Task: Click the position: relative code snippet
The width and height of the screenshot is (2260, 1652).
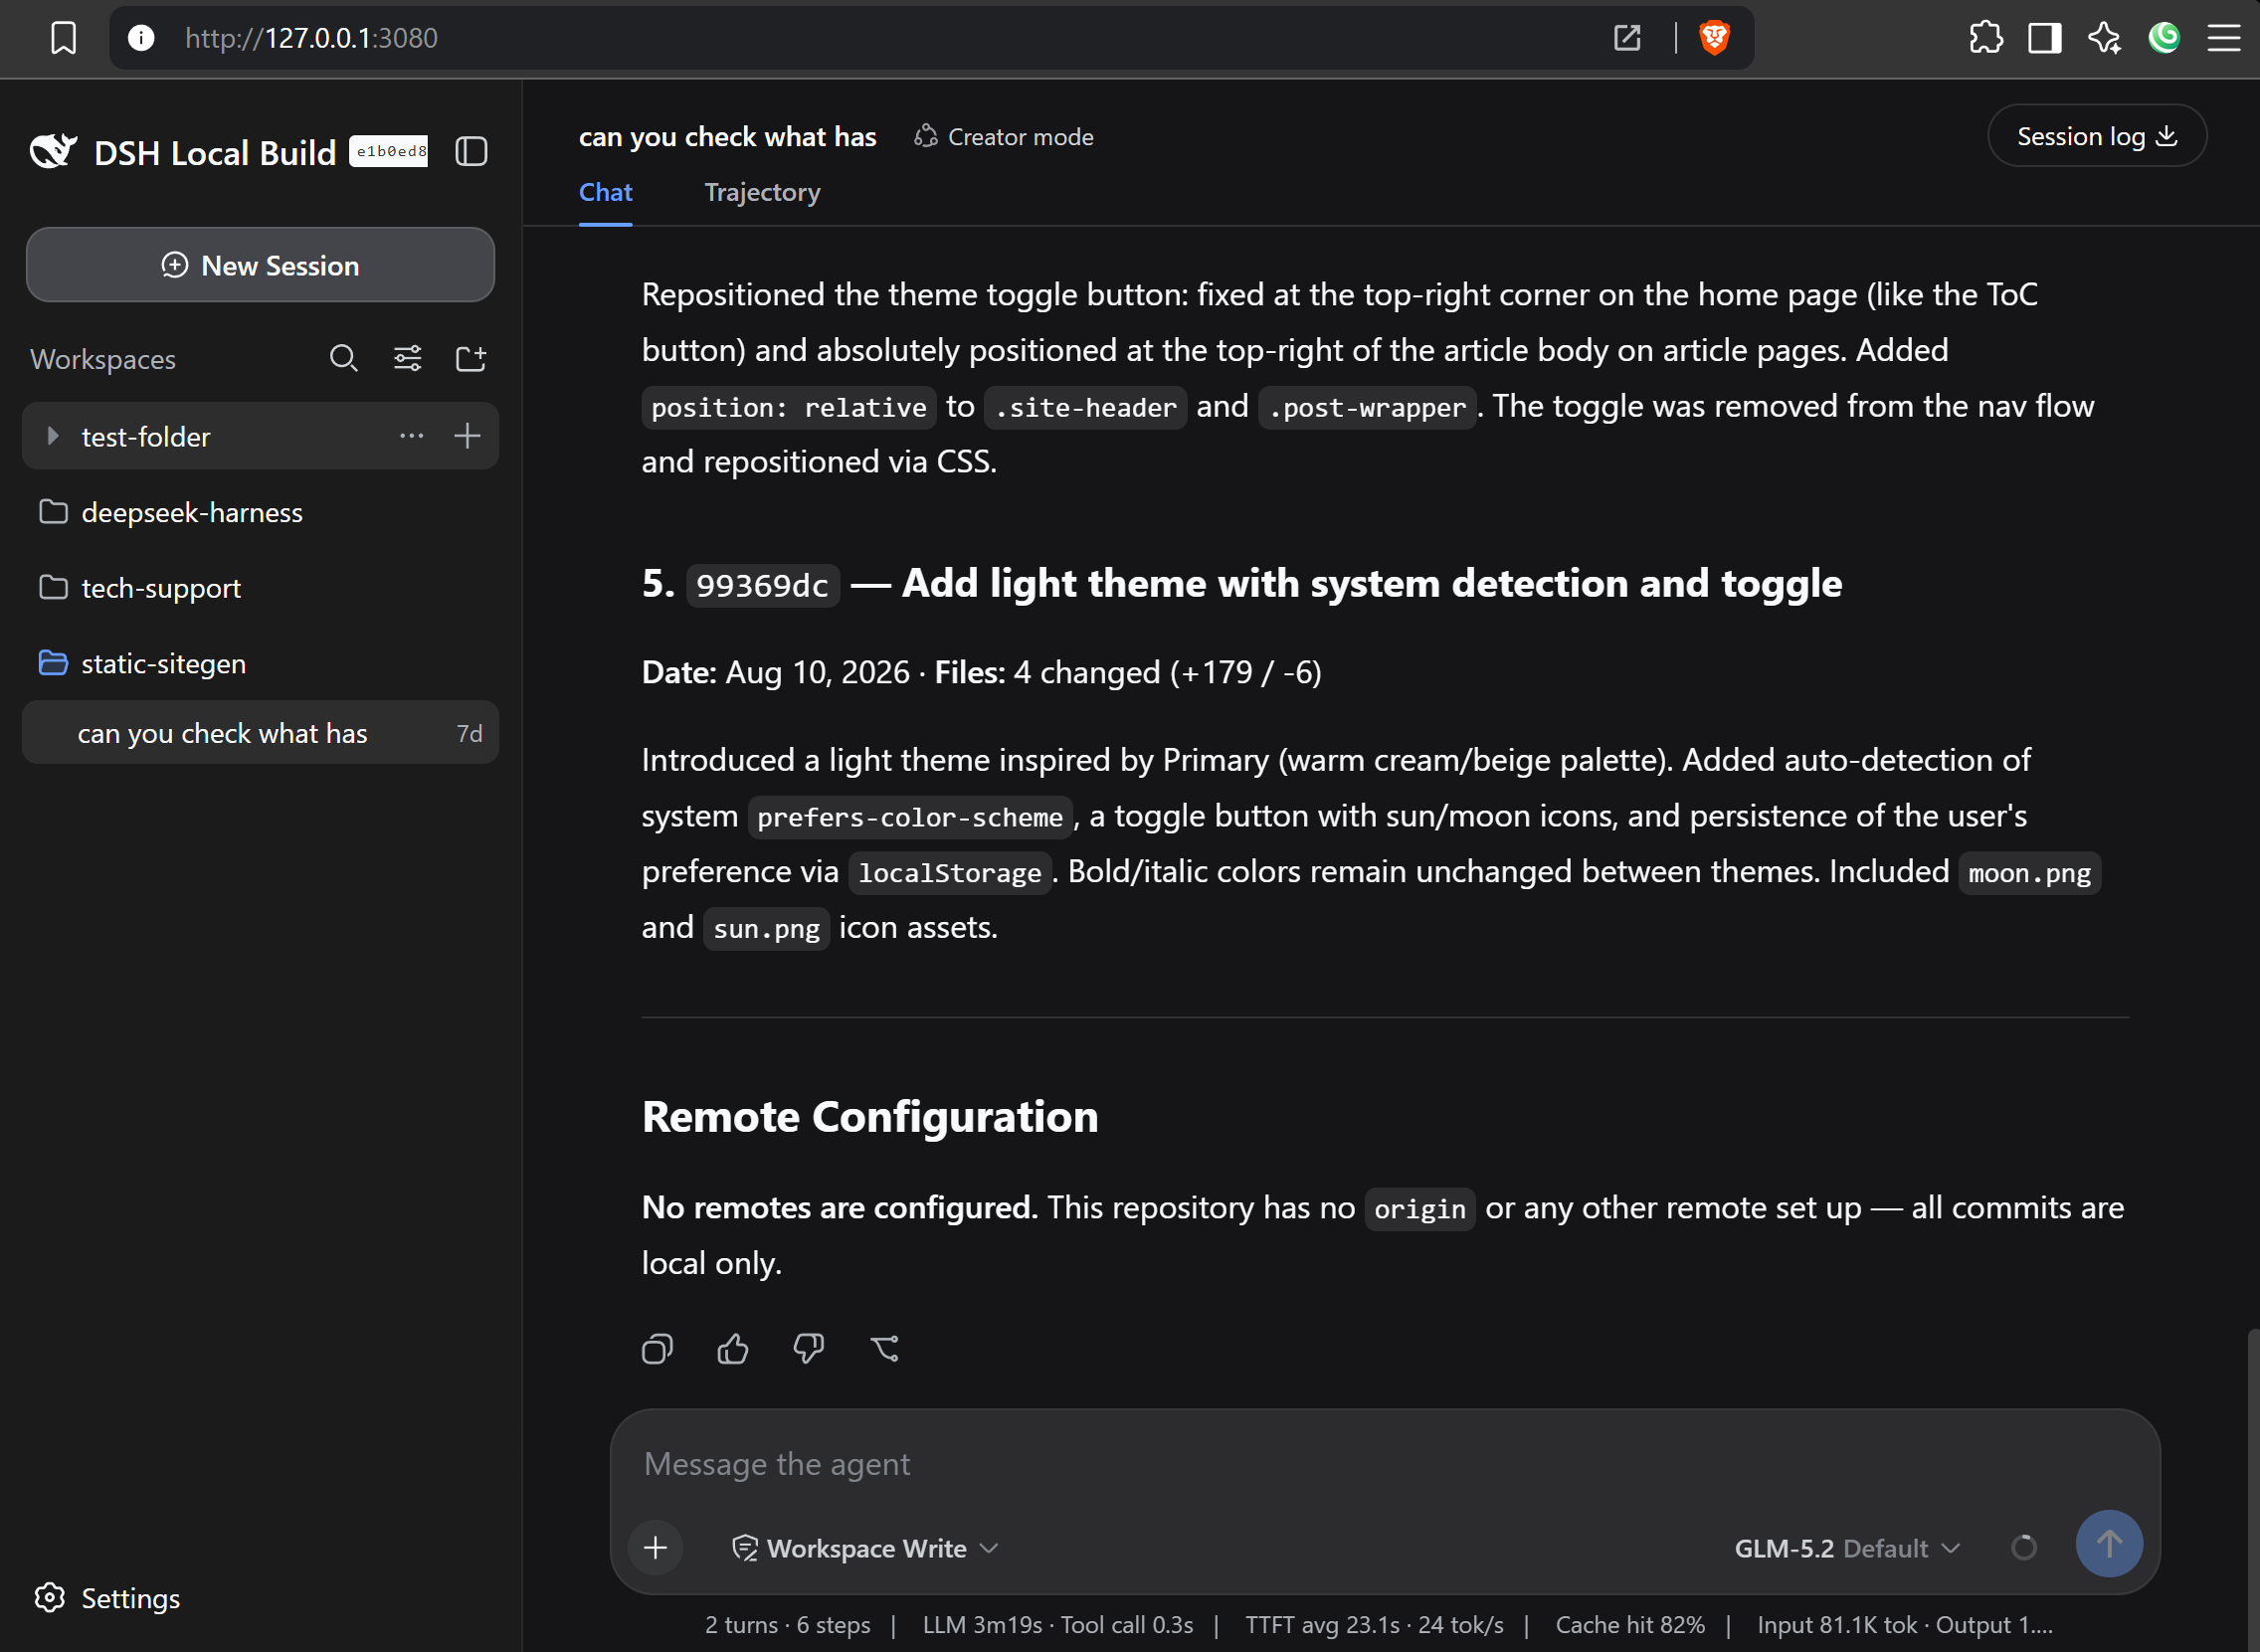Action: tap(788, 407)
